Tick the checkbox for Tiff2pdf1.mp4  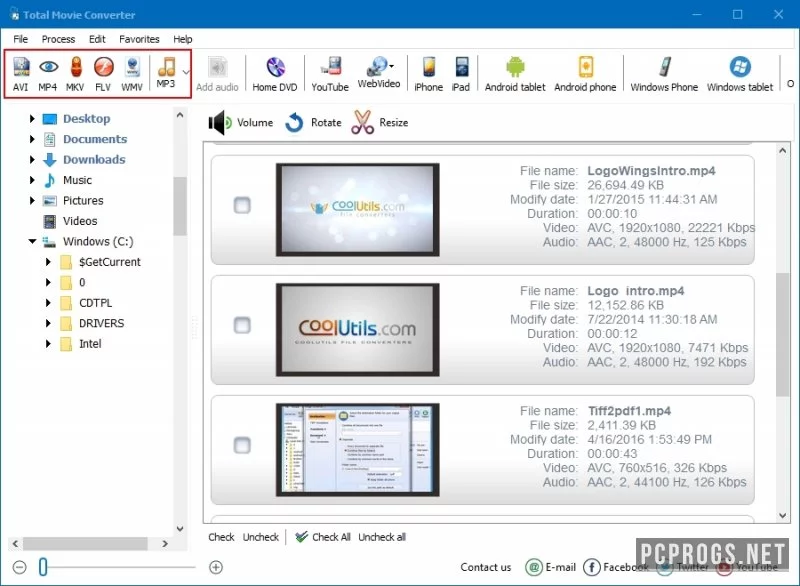242,445
